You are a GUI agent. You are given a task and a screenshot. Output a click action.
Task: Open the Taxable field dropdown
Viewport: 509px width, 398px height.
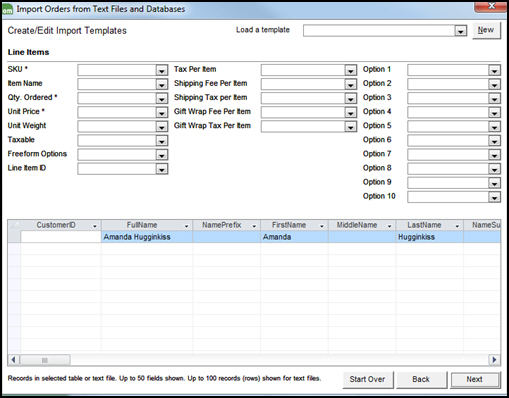pos(162,141)
